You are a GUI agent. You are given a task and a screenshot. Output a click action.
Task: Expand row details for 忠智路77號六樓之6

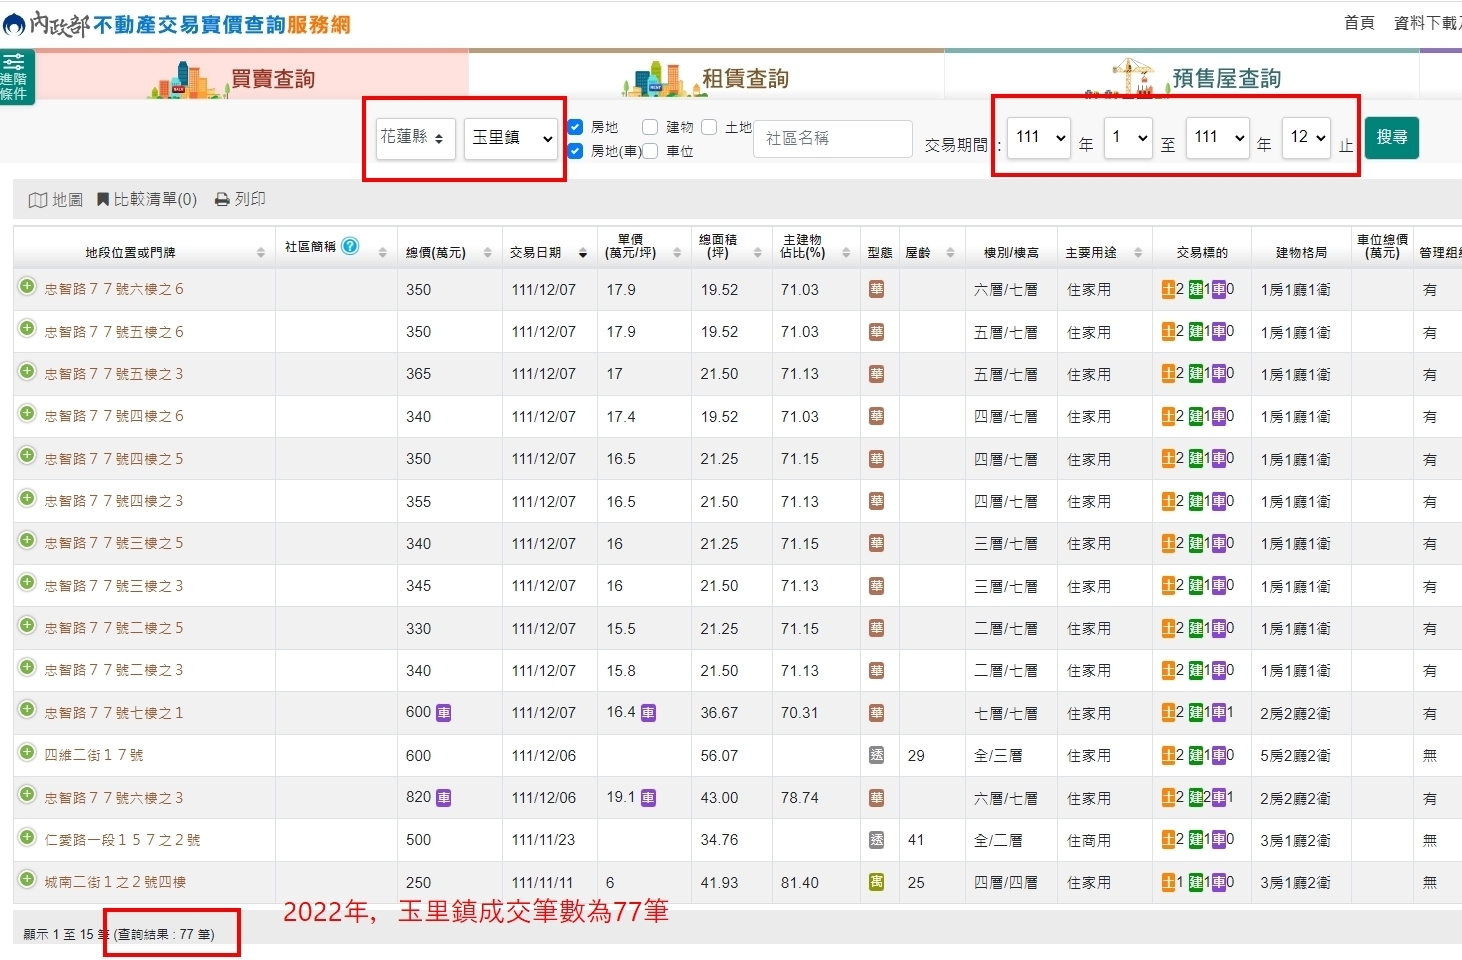click(27, 287)
